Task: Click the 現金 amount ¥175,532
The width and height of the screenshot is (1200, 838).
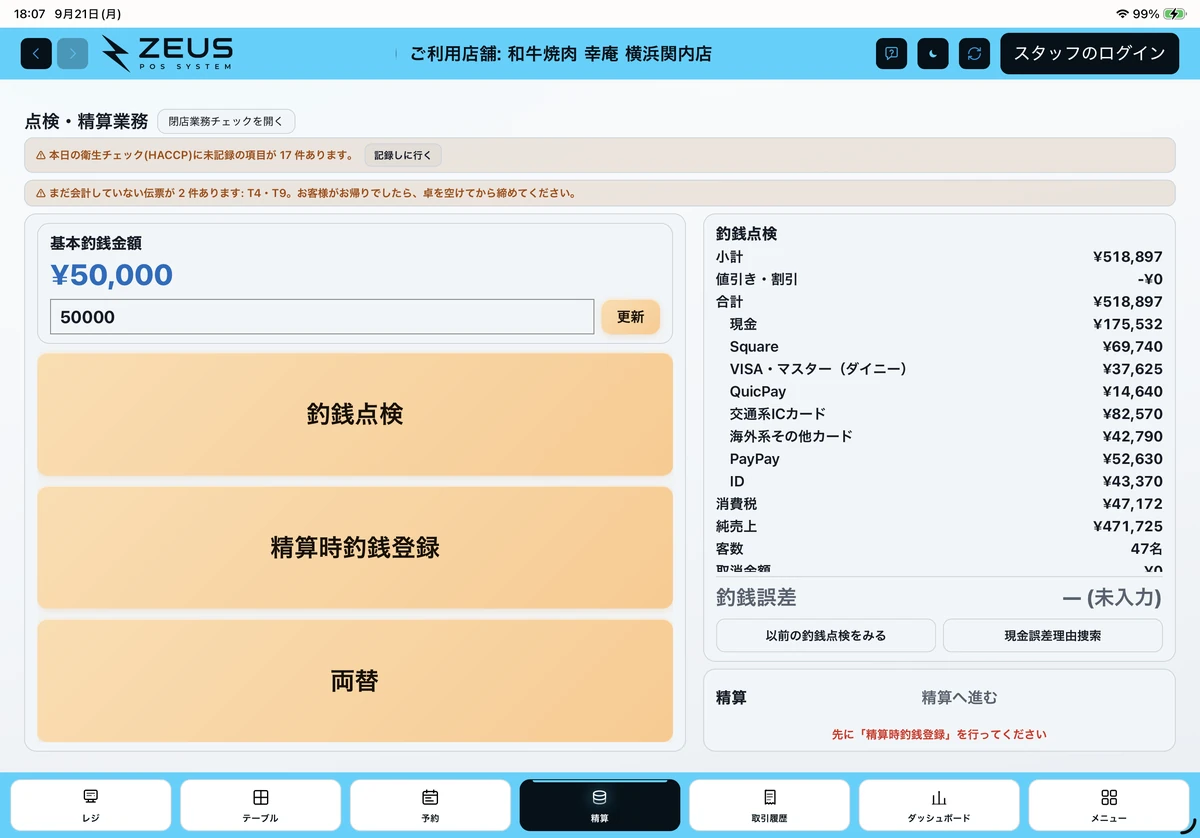Action: [x=1128, y=324]
